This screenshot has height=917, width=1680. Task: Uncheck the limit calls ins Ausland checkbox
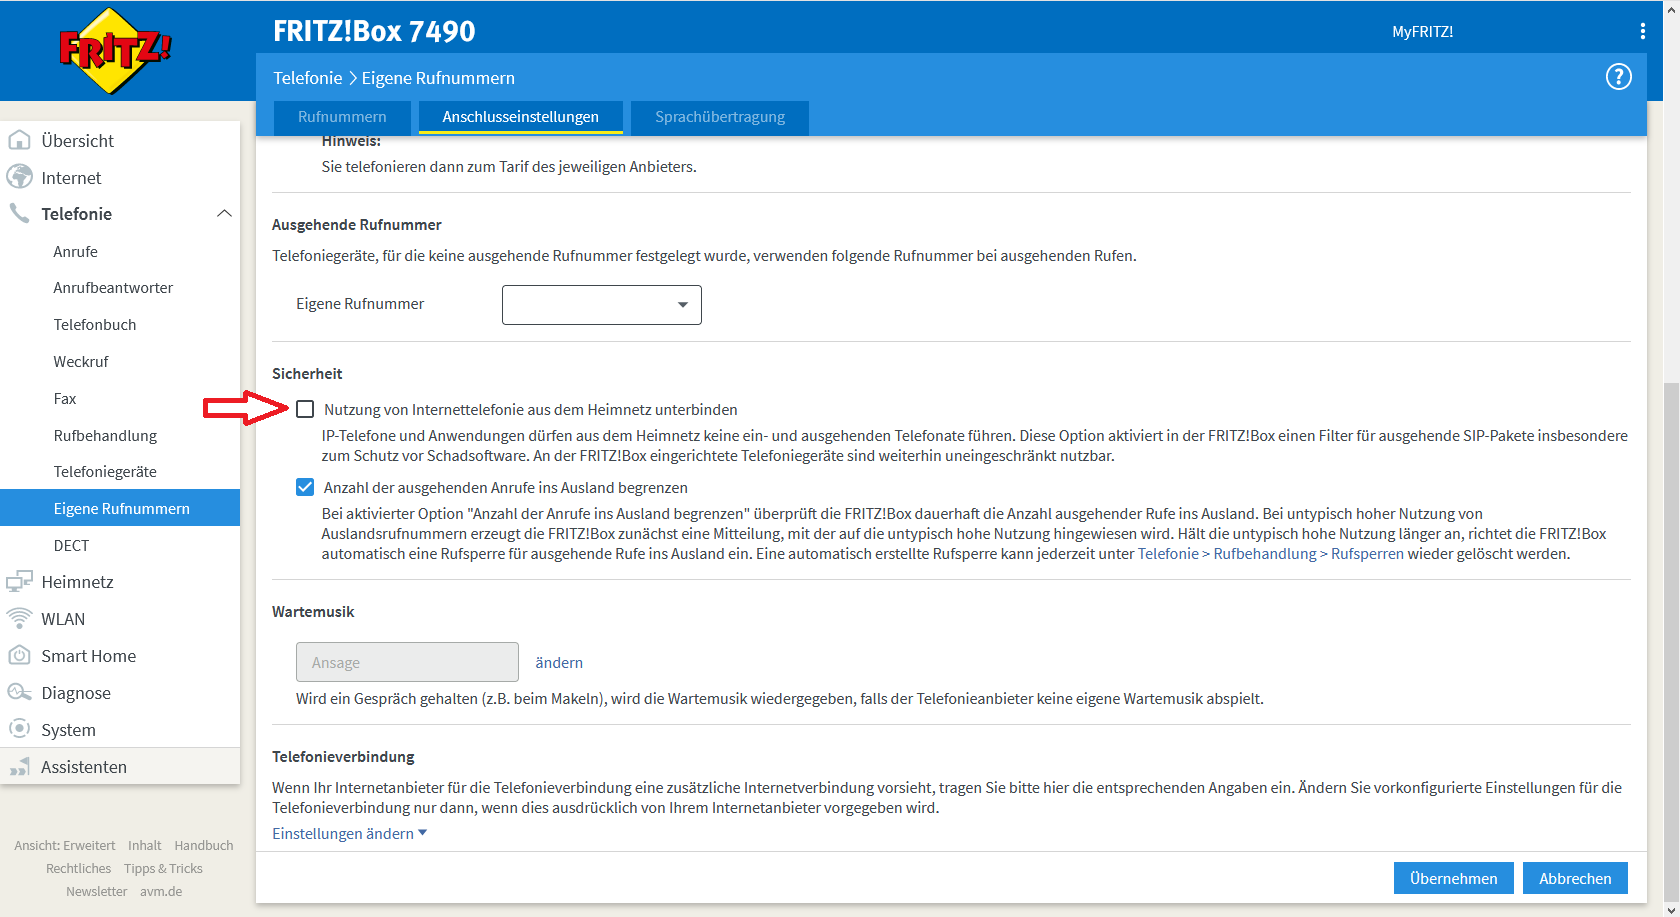[305, 487]
